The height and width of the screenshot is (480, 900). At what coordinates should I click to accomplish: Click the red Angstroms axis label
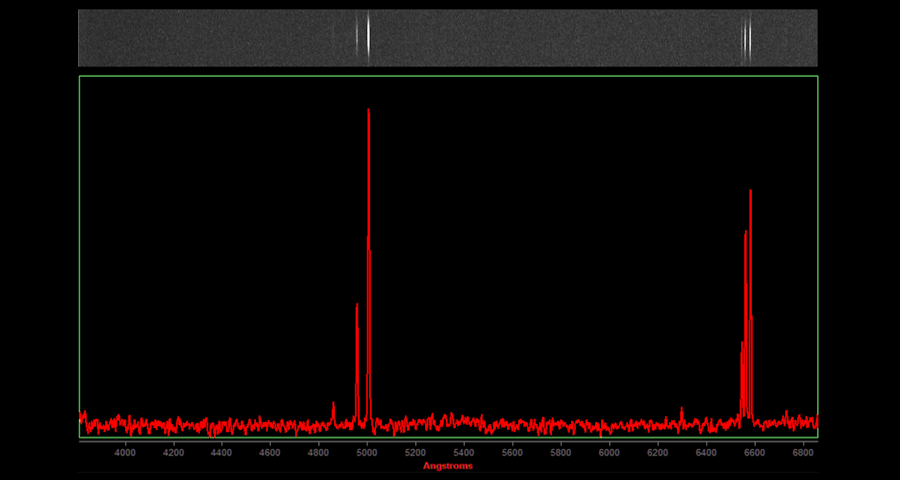[x=447, y=466]
